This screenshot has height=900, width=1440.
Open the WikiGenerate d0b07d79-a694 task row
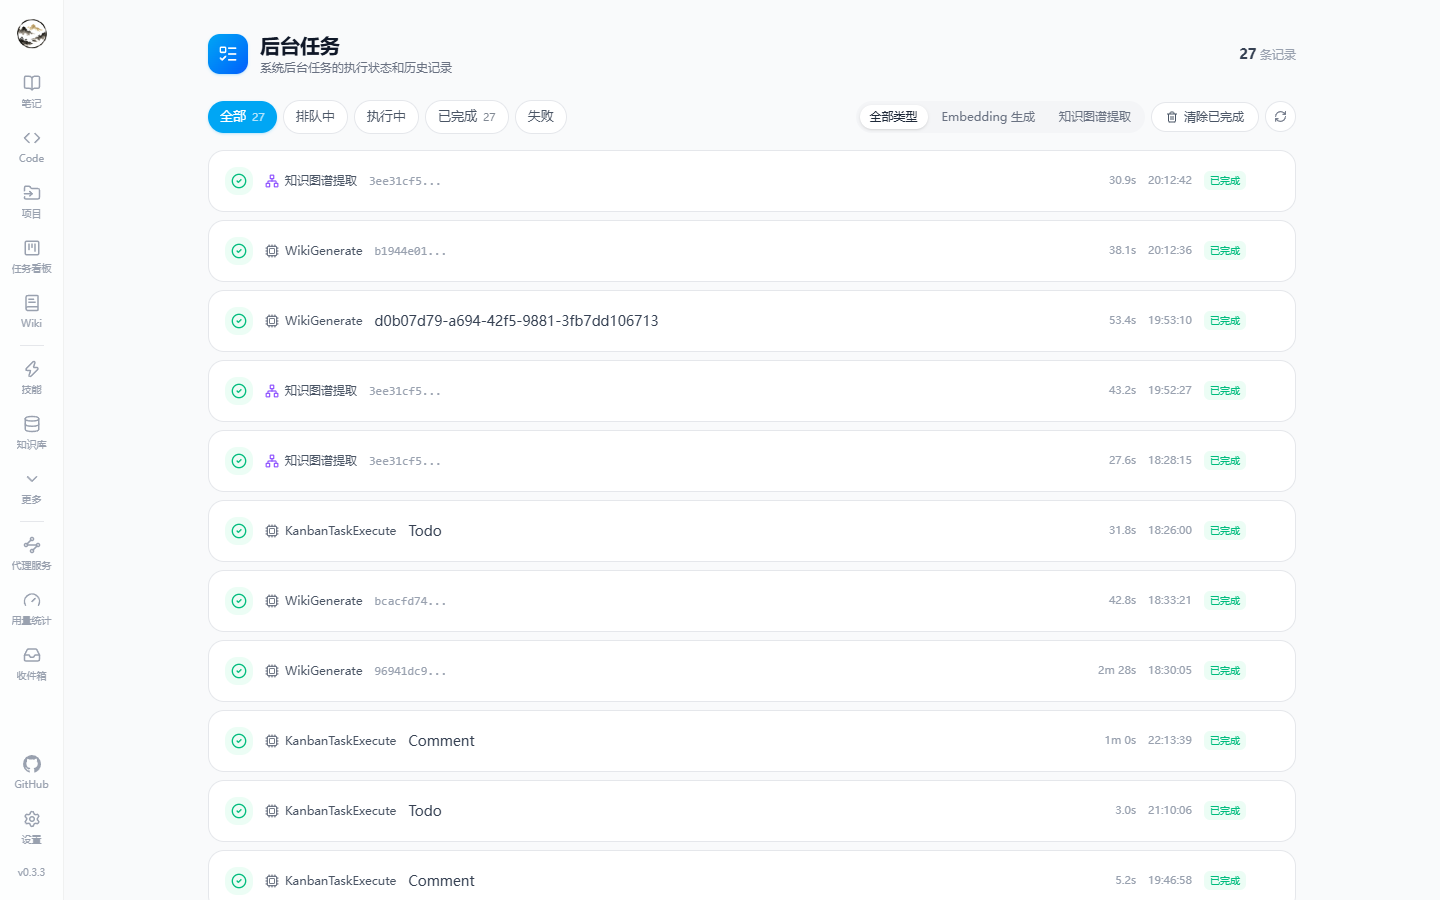[752, 321]
